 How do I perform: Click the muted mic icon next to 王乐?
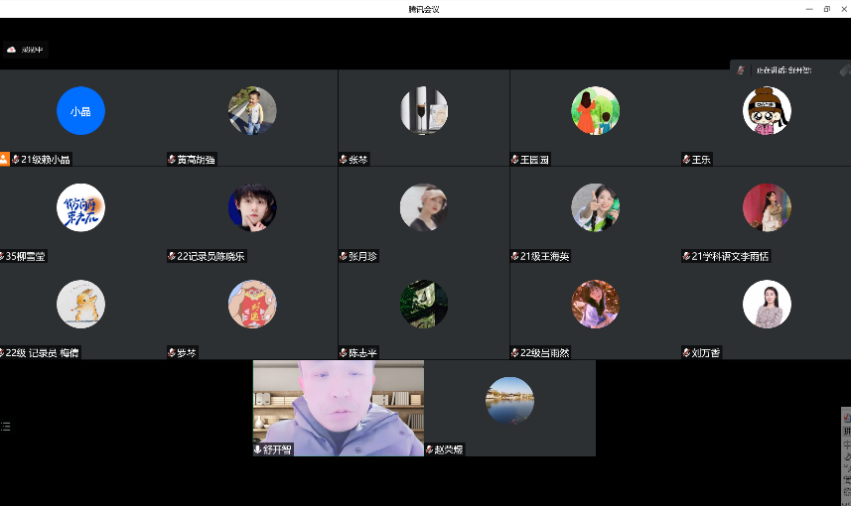(686, 159)
